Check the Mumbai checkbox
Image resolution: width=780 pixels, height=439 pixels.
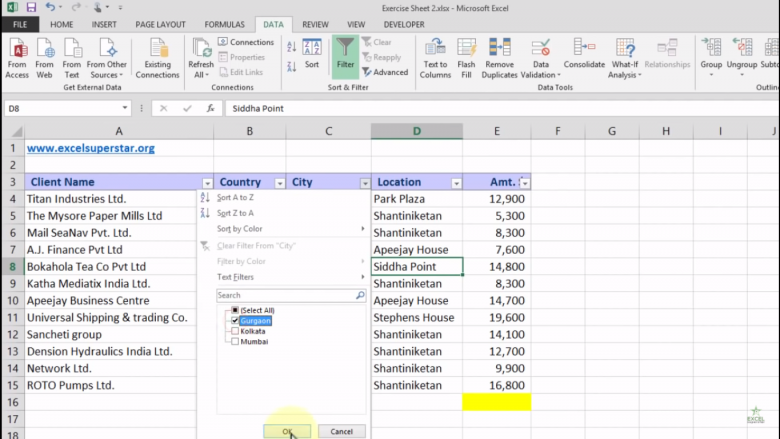click(x=235, y=342)
